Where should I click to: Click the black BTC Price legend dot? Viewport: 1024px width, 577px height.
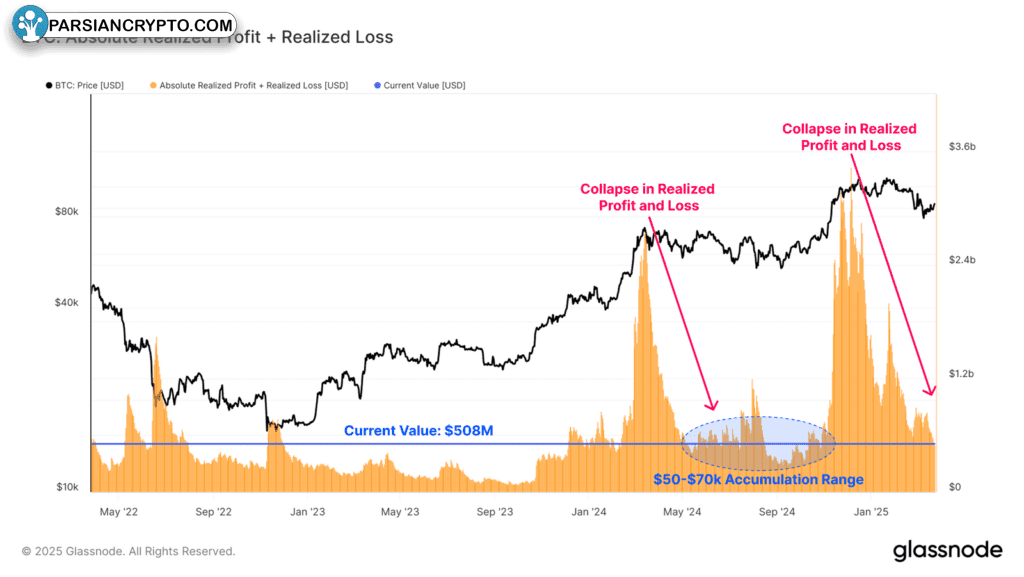[49, 86]
